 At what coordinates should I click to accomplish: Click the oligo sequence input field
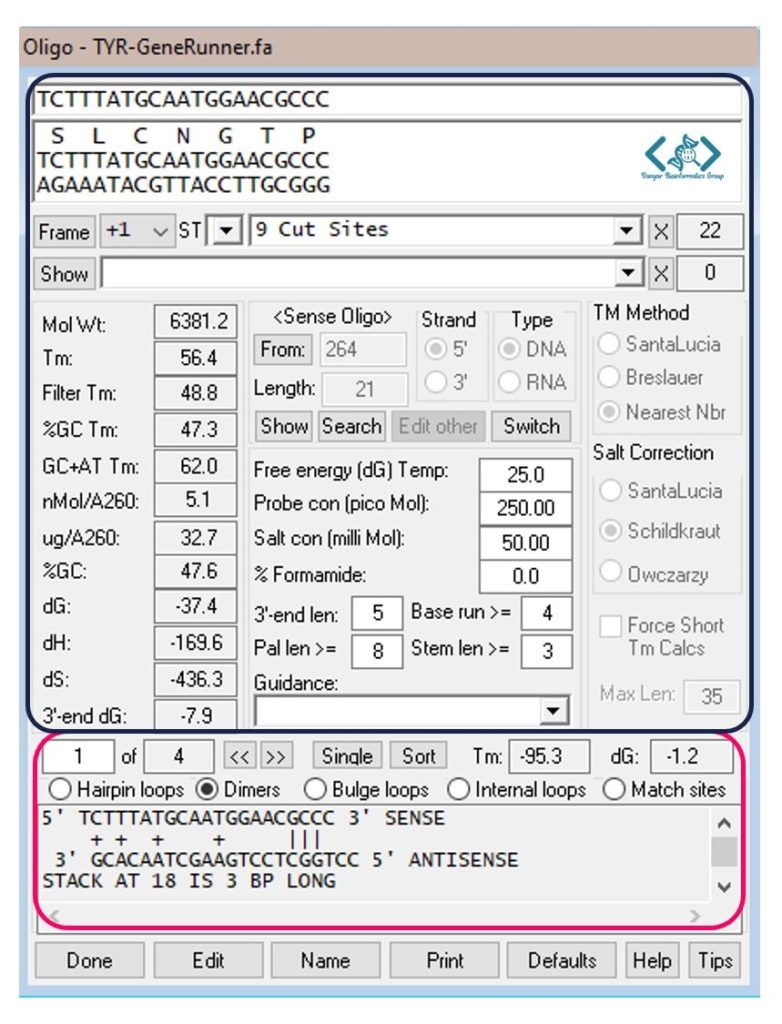[388, 100]
